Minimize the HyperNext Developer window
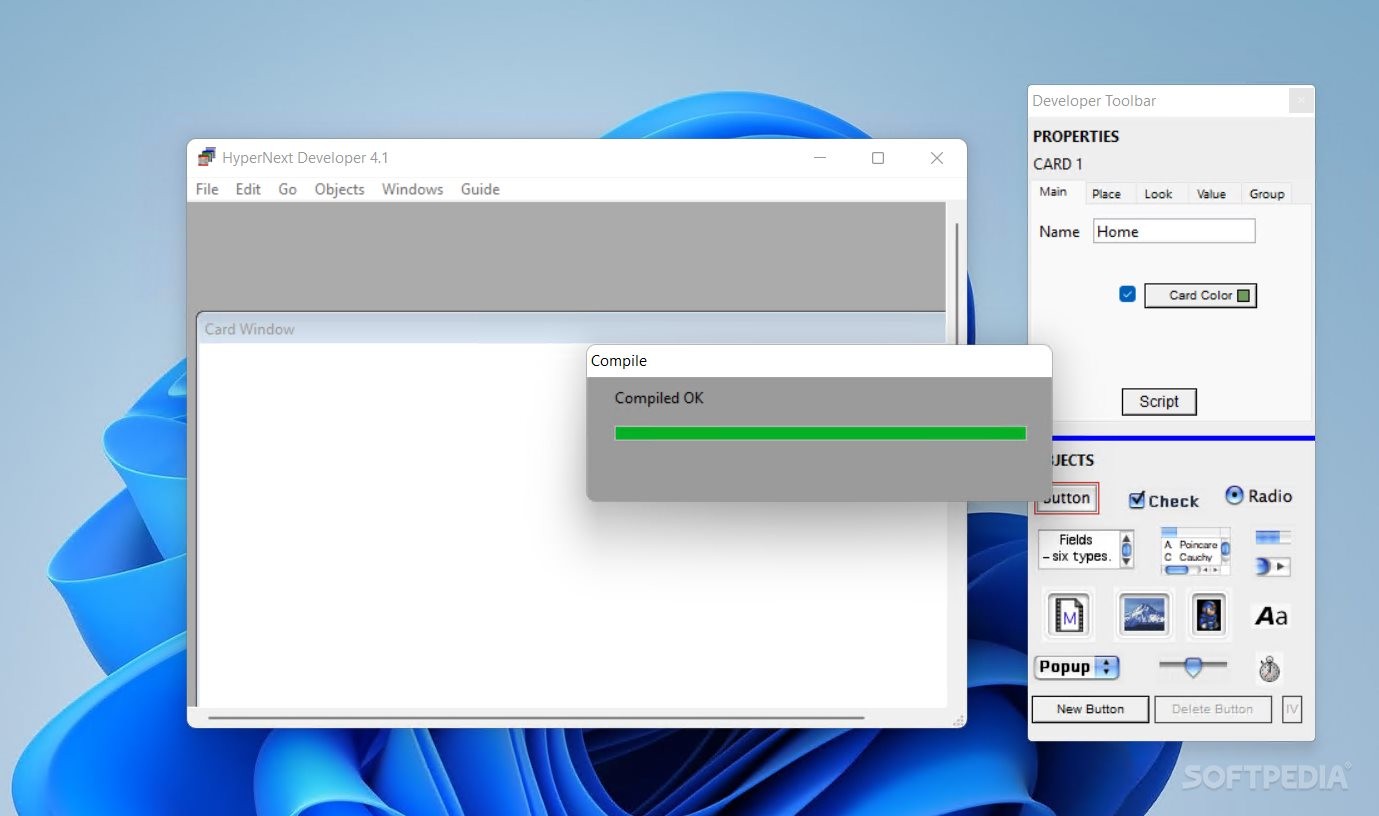Image resolution: width=1379 pixels, height=816 pixels. point(820,157)
